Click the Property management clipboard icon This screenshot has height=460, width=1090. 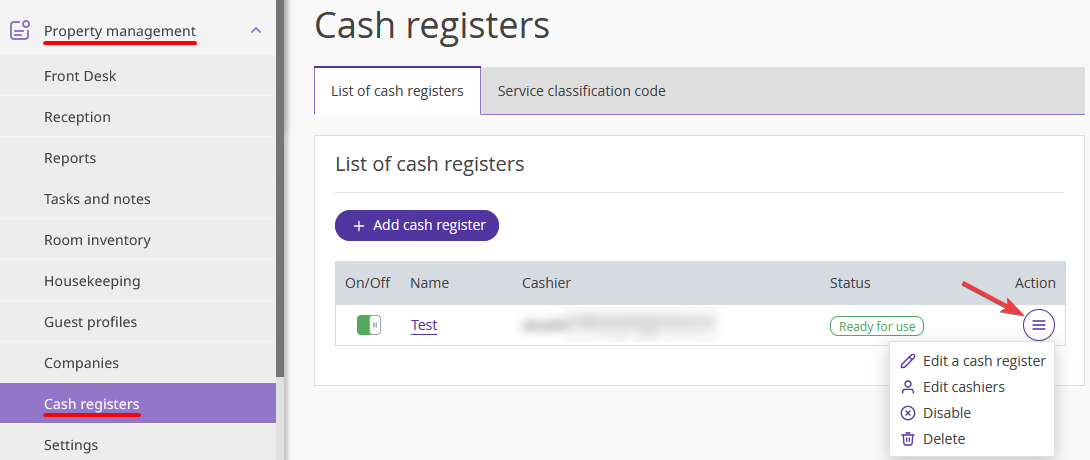pos(20,31)
